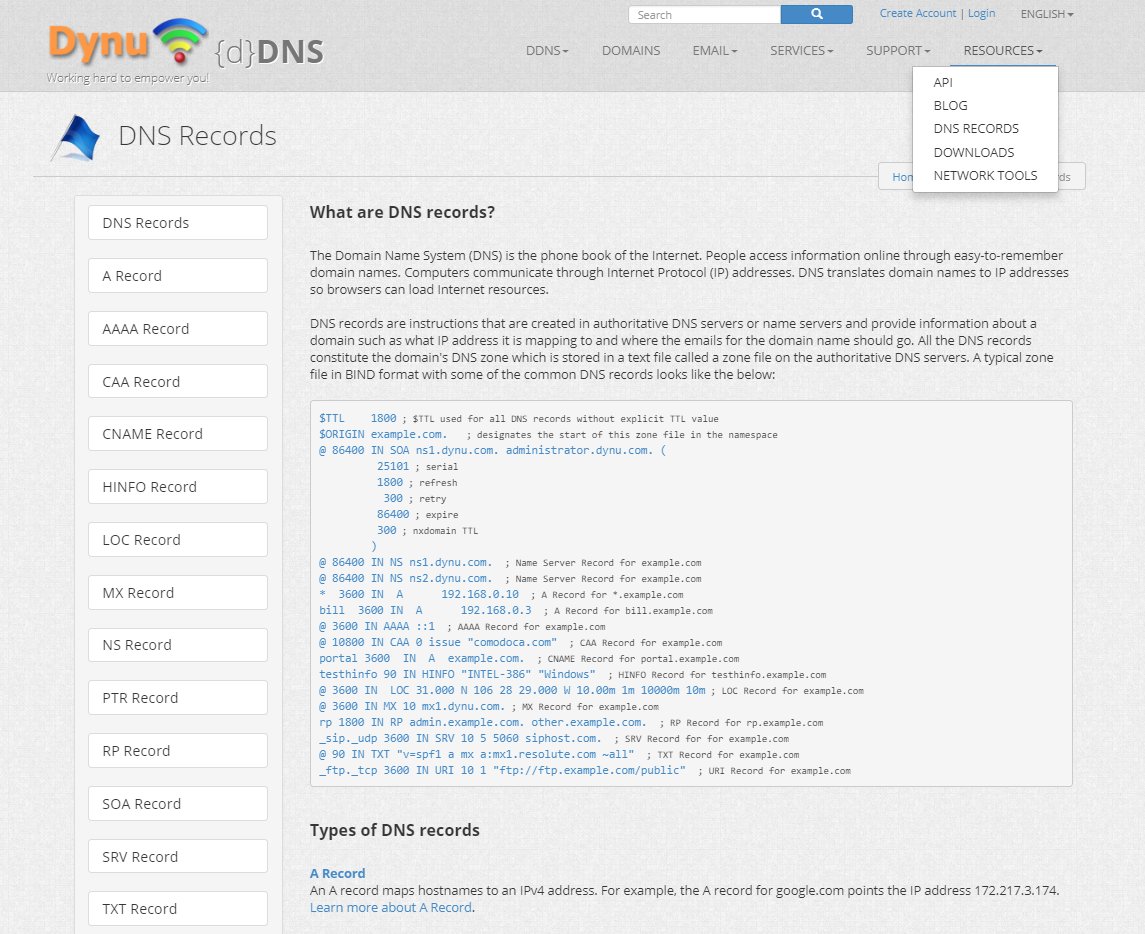
Task: Open the A Record sidebar button
Action: pyautogui.click(x=177, y=276)
